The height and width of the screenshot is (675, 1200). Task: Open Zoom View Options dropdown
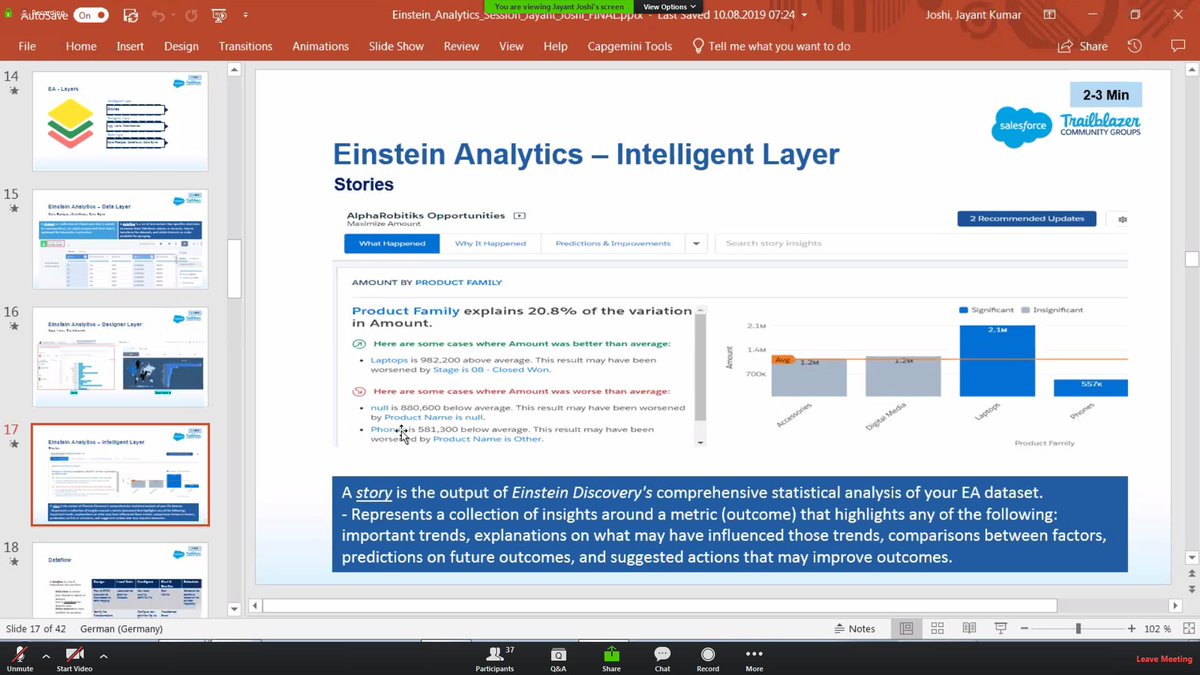[670, 6]
